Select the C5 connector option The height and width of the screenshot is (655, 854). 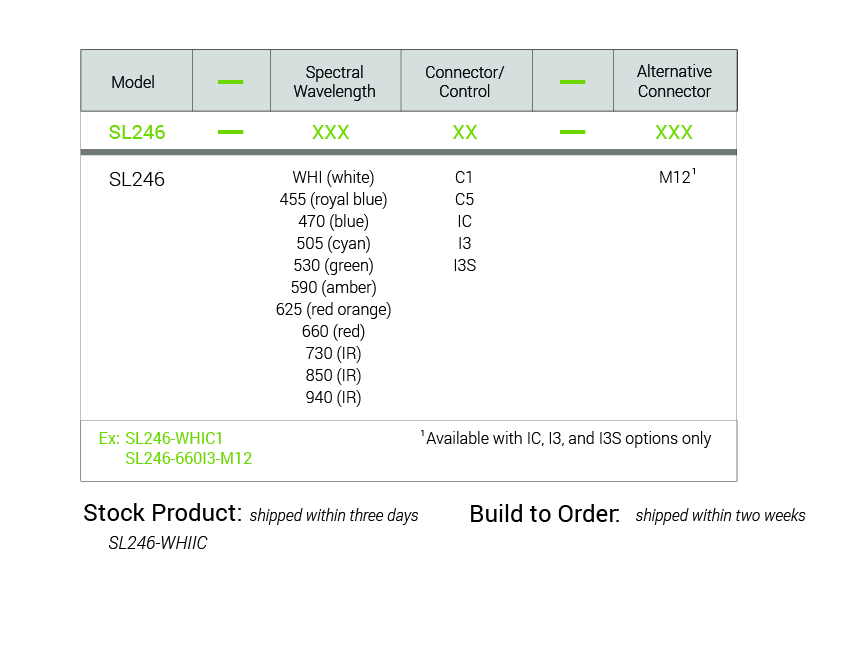click(x=464, y=200)
